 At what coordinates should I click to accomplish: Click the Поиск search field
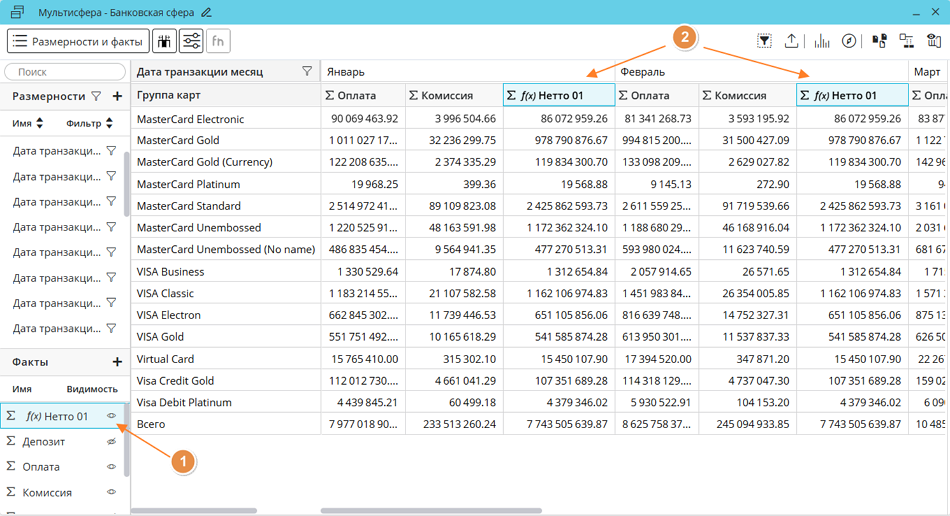pos(65,72)
